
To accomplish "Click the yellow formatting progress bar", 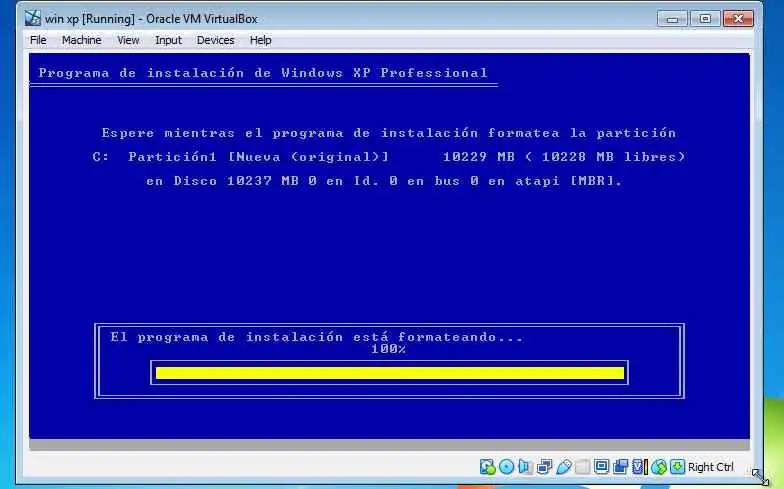I will pyautogui.click(x=390, y=373).
